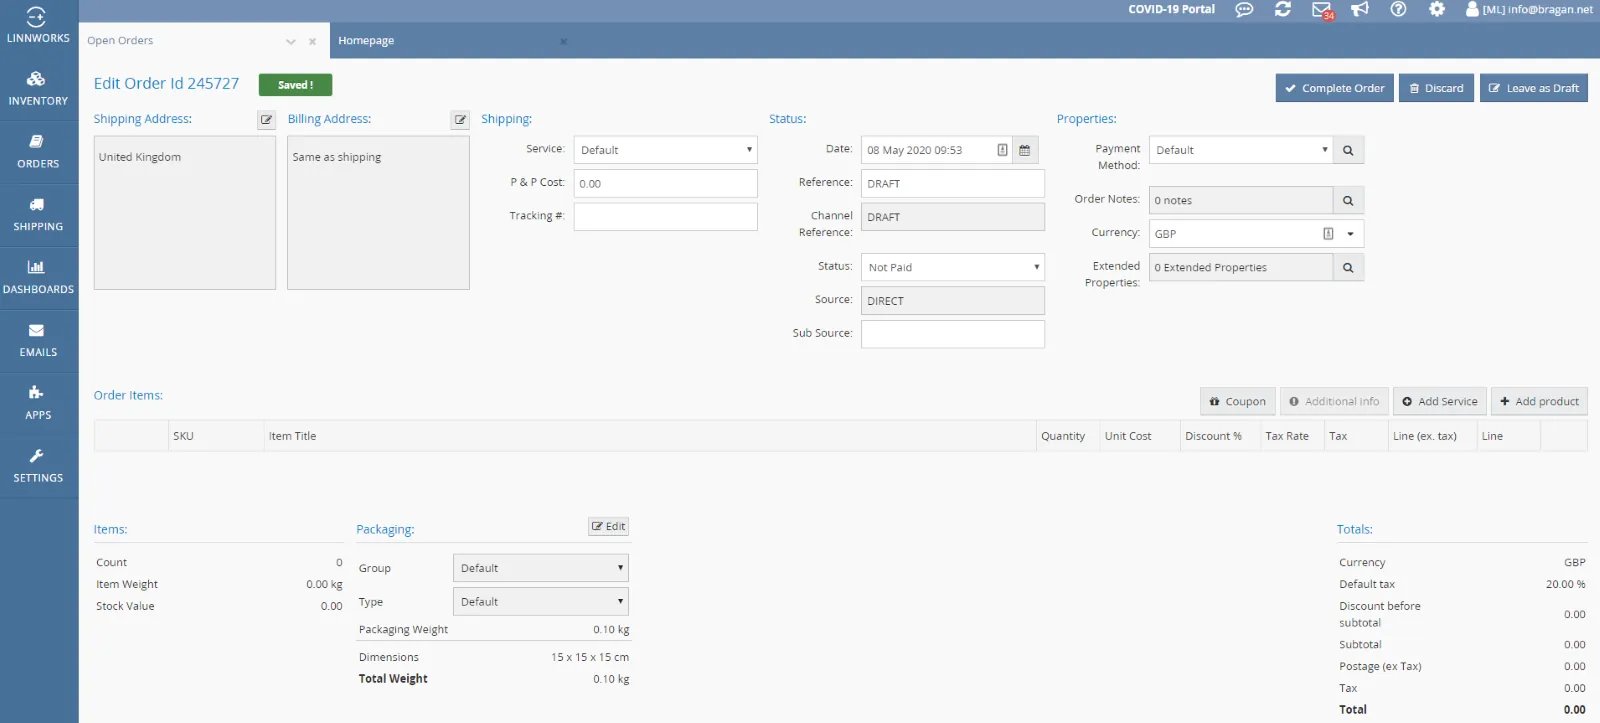Click the Discount % column header
Screen dimensions: 1600x723
(x=1220, y=436)
